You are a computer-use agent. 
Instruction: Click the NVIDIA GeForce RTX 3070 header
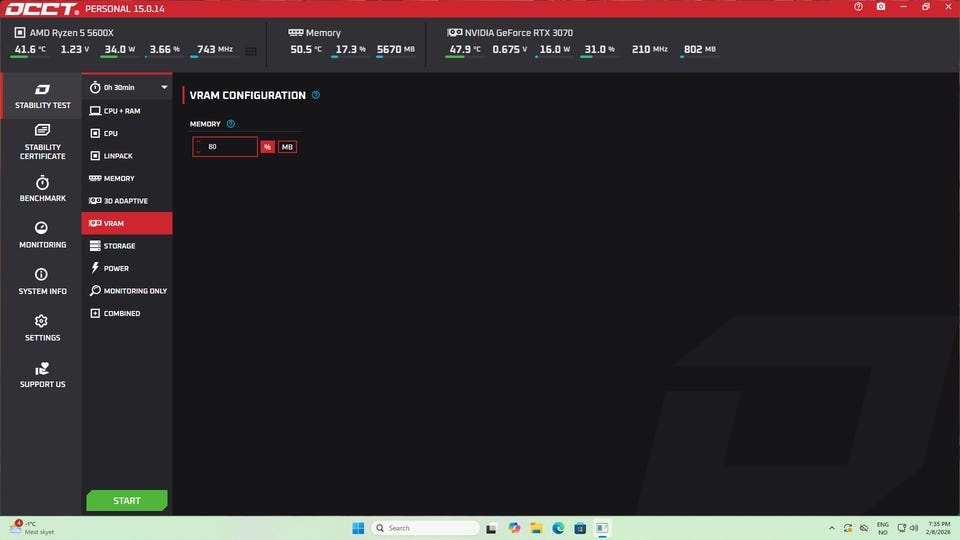pos(510,32)
